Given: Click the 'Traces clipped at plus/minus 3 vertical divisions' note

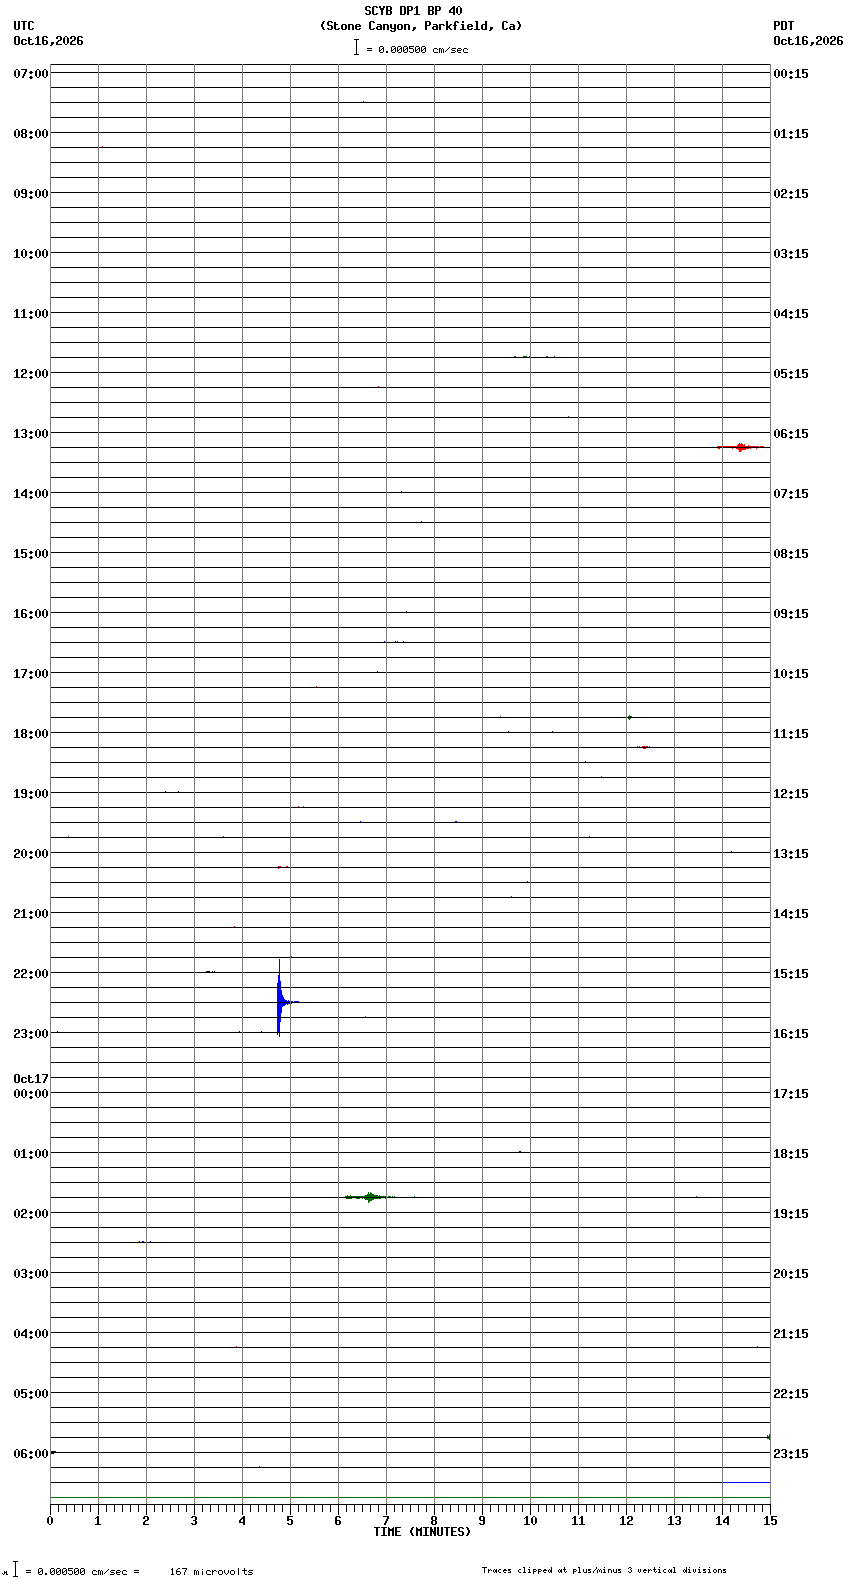Looking at the screenshot, I should pos(604,1570).
